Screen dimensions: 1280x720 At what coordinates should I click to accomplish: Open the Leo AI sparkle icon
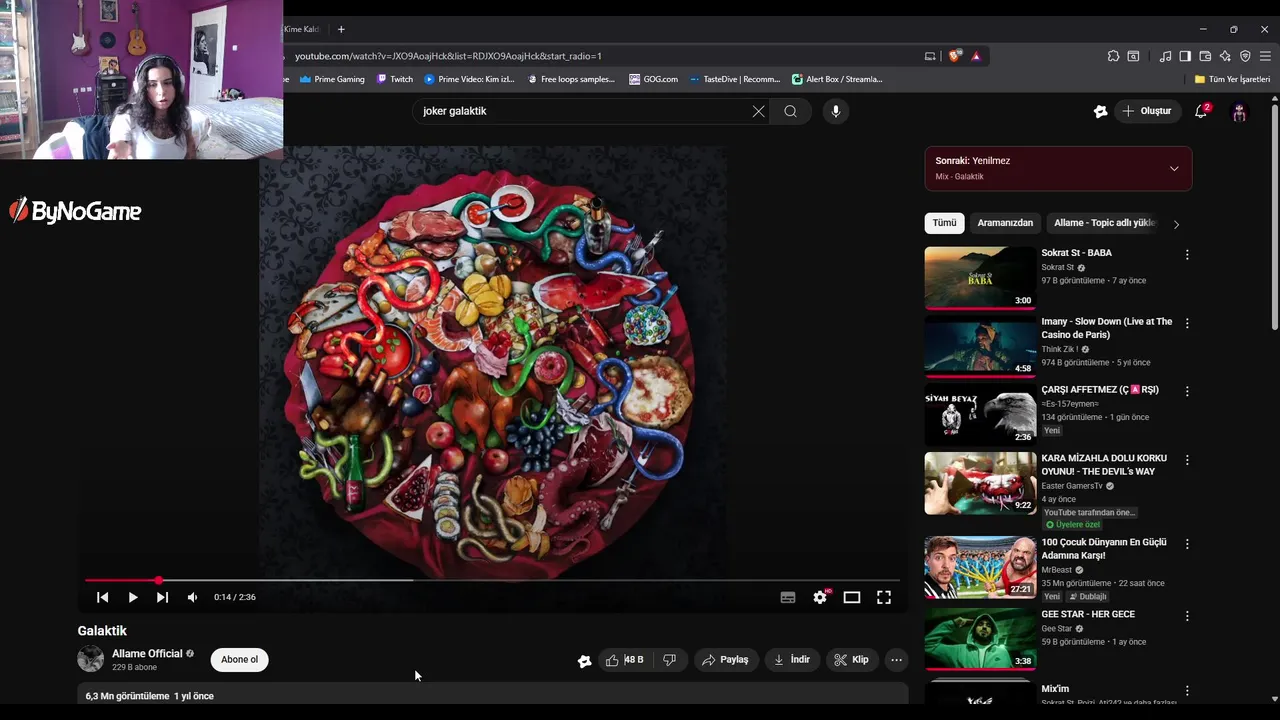pos(1225,56)
